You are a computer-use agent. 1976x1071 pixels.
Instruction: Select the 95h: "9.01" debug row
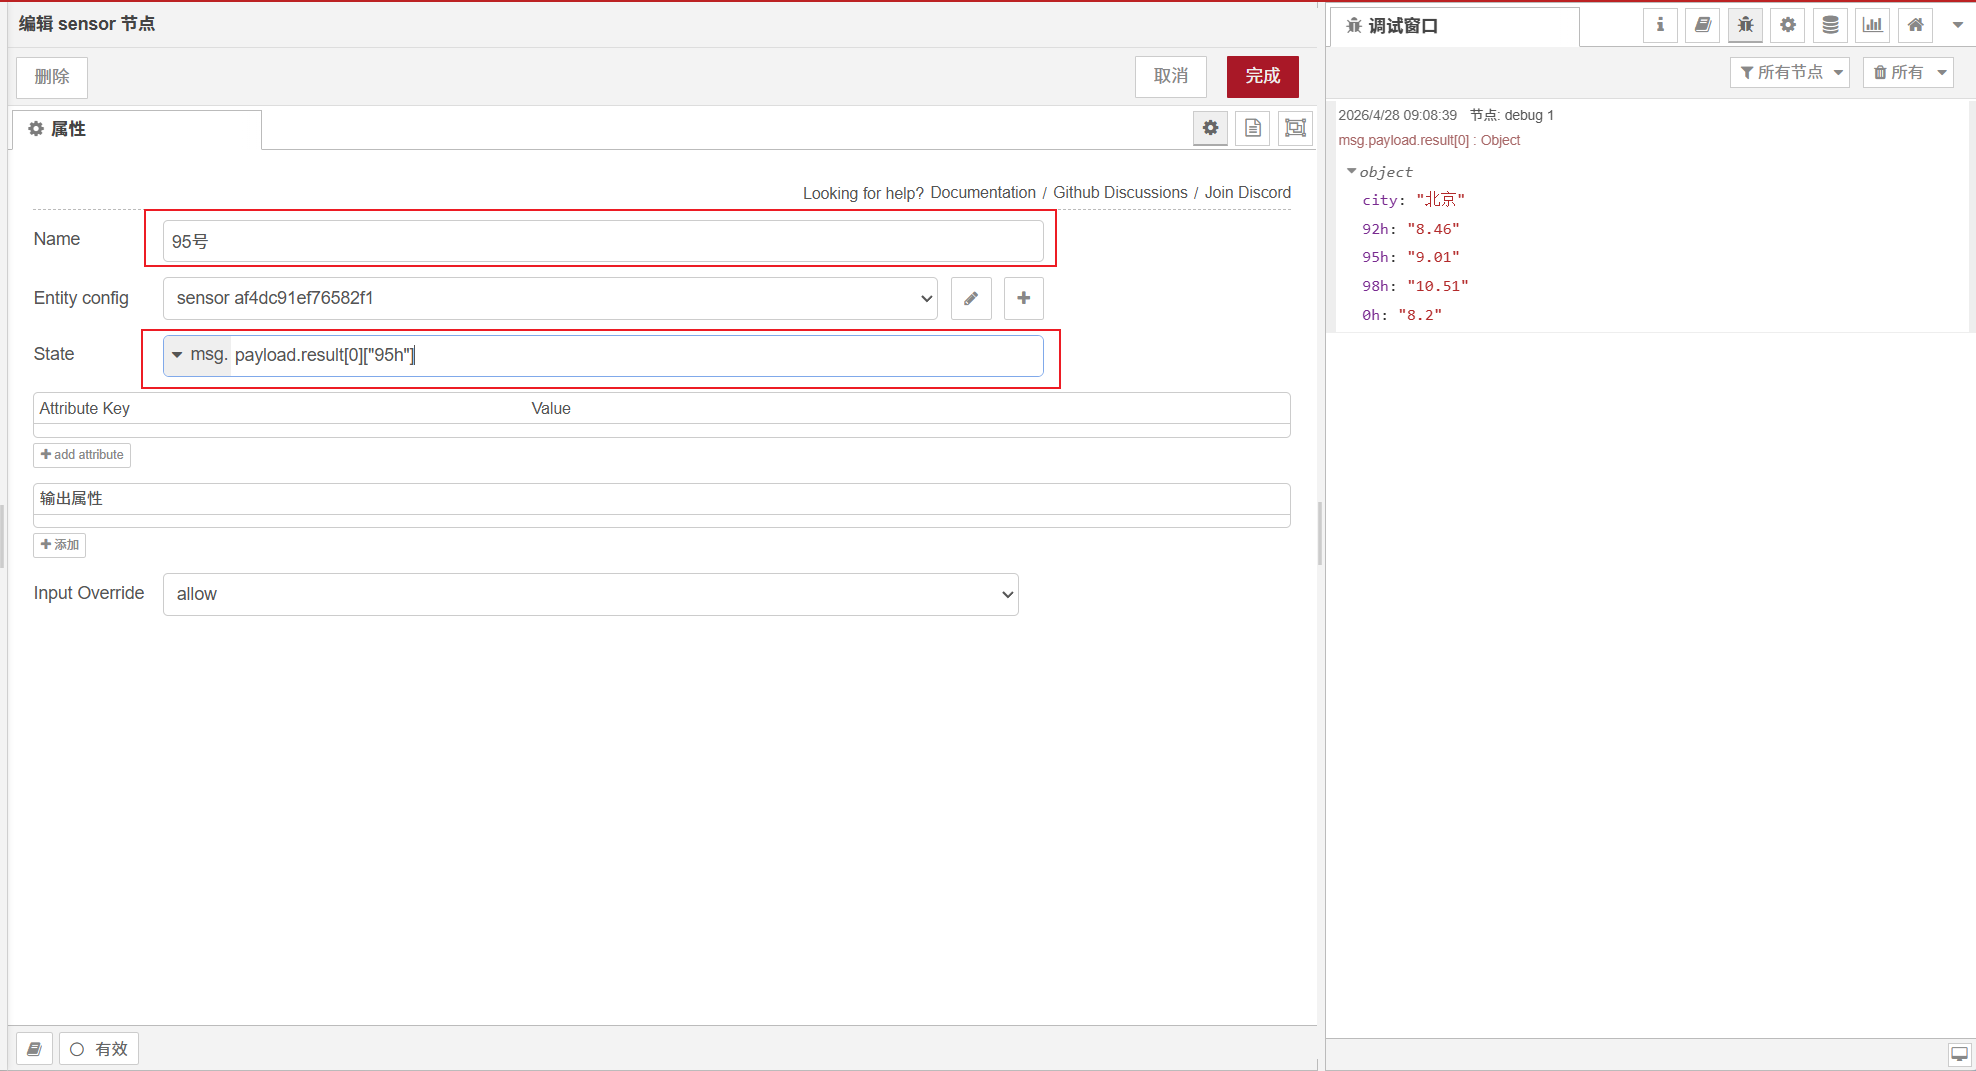[1411, 257]
